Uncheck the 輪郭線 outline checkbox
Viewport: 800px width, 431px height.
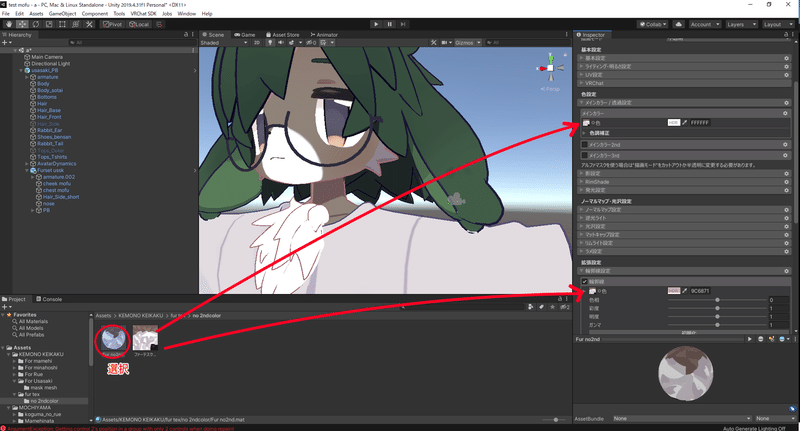click(585, 281)
